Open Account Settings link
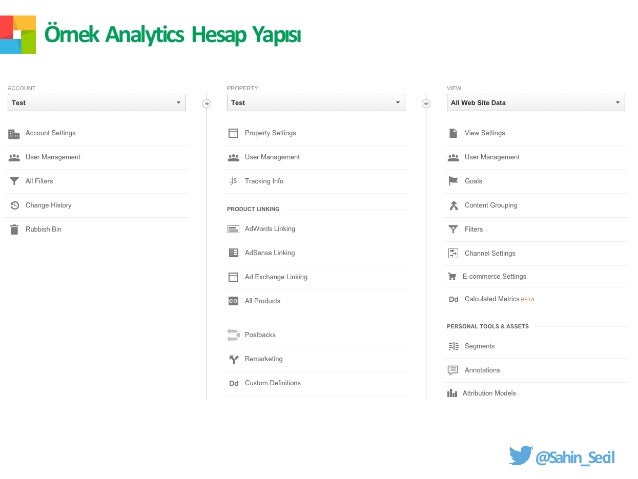Screen dimensions: 638x479 tap(50, 133)
